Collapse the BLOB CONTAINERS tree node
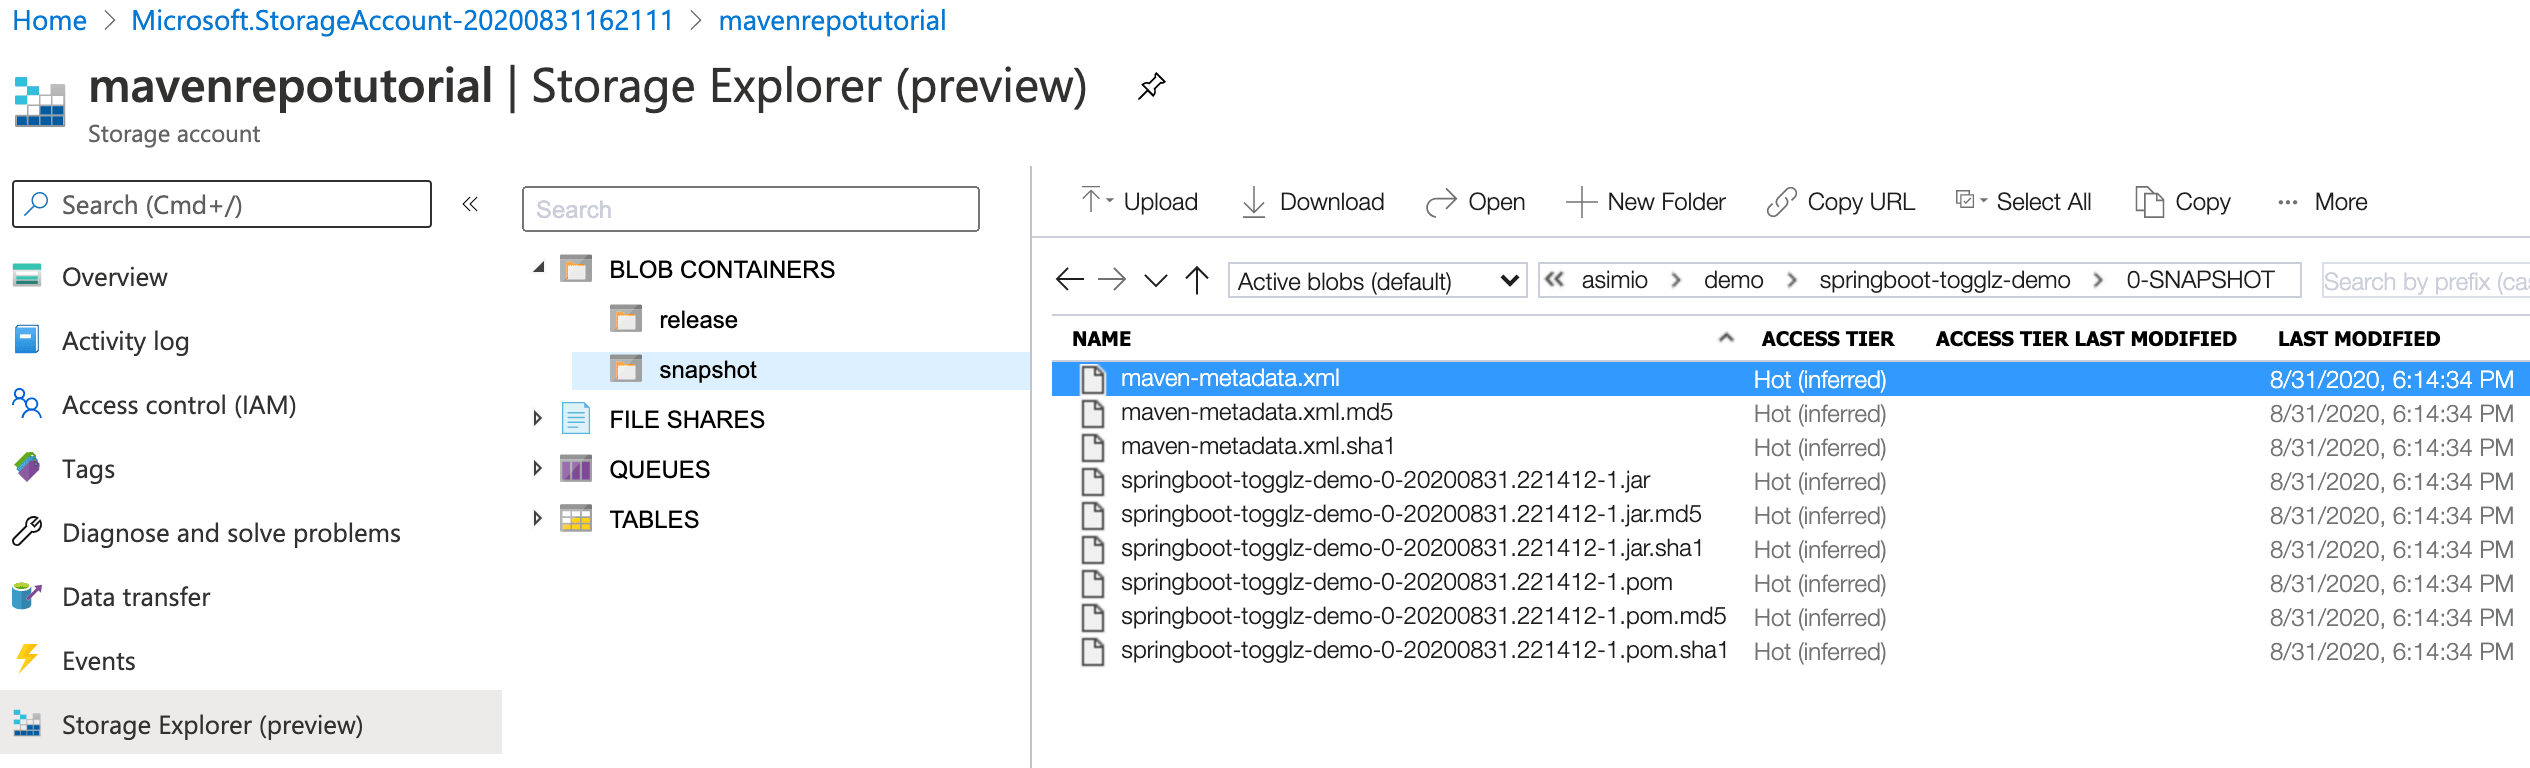 [539, 268]
